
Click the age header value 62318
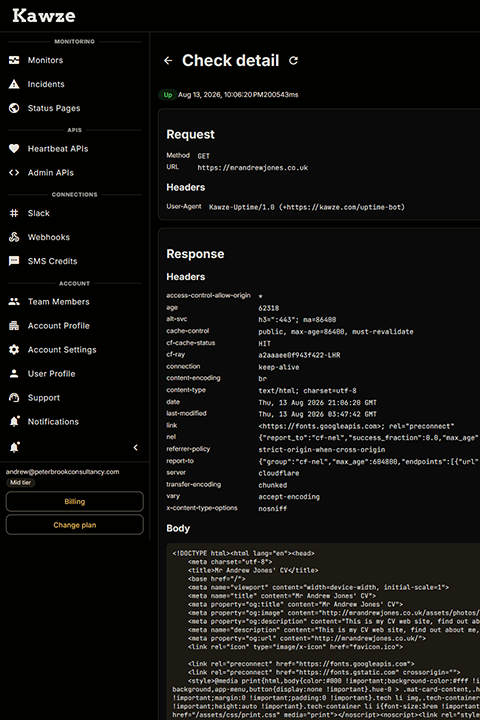(269, 308)
